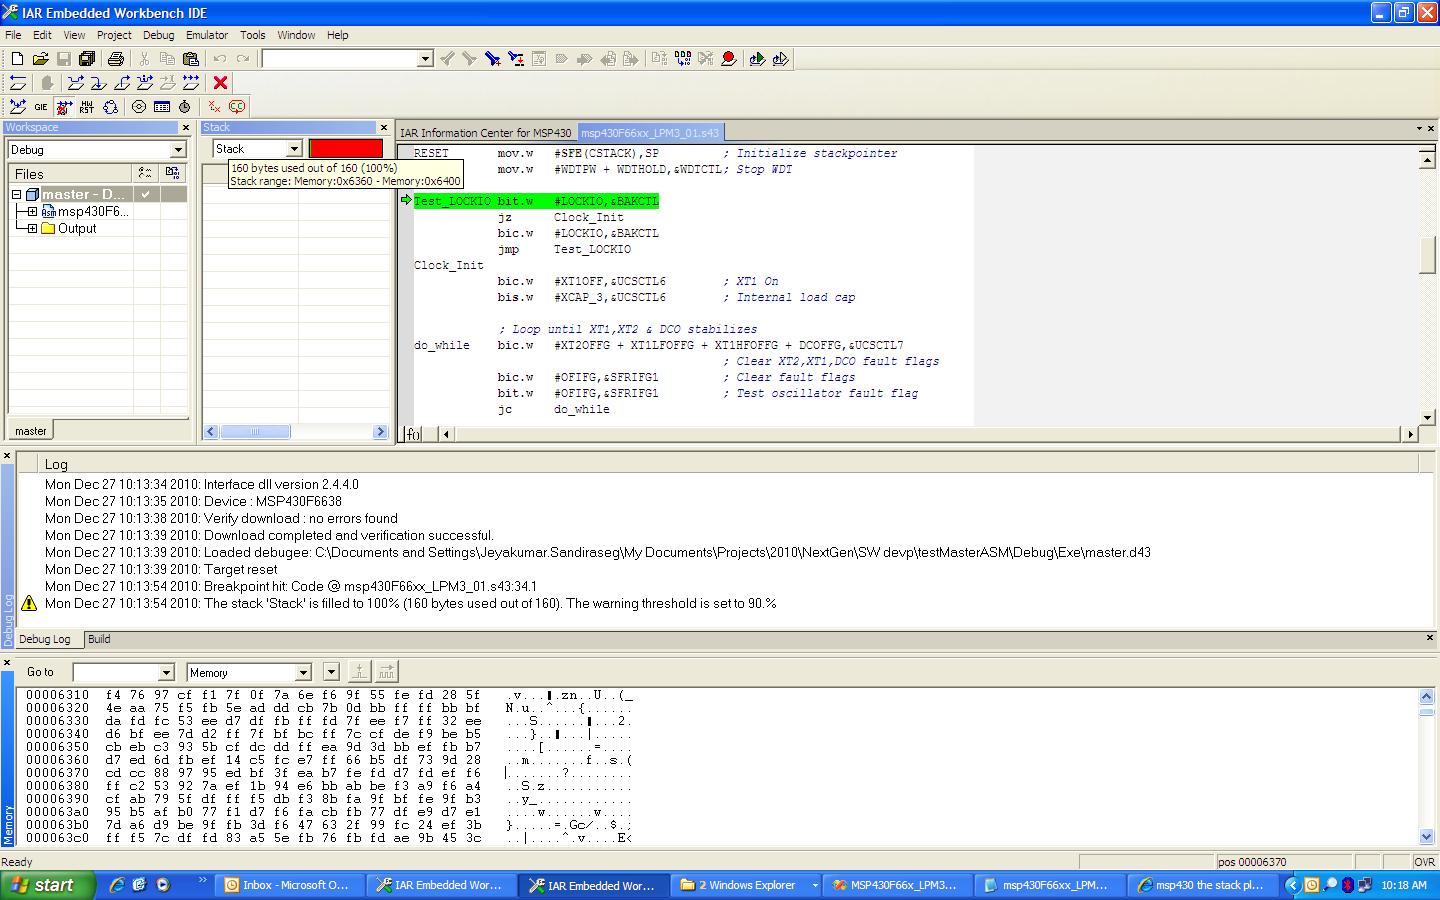The height and width of the screenshot is (900, 1440).
Task: Click the Debug without downloading icon
Action: (781, 59)
